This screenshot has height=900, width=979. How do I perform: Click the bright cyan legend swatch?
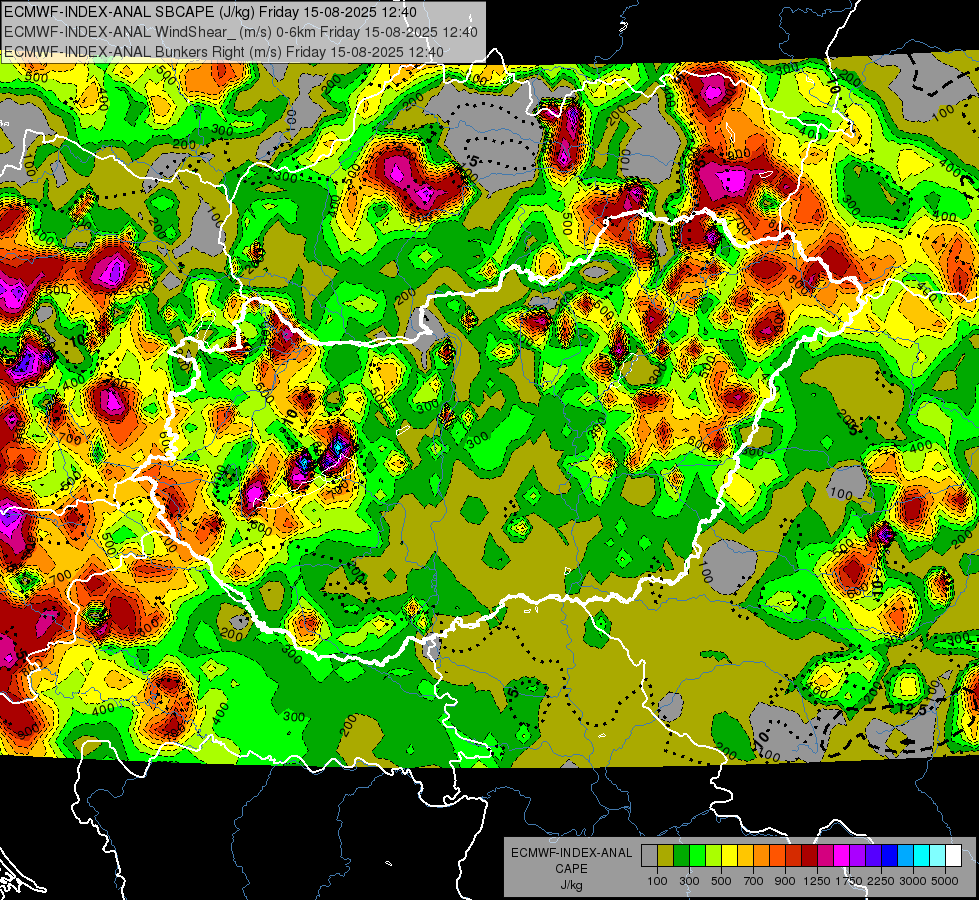(x=922, y=856)
